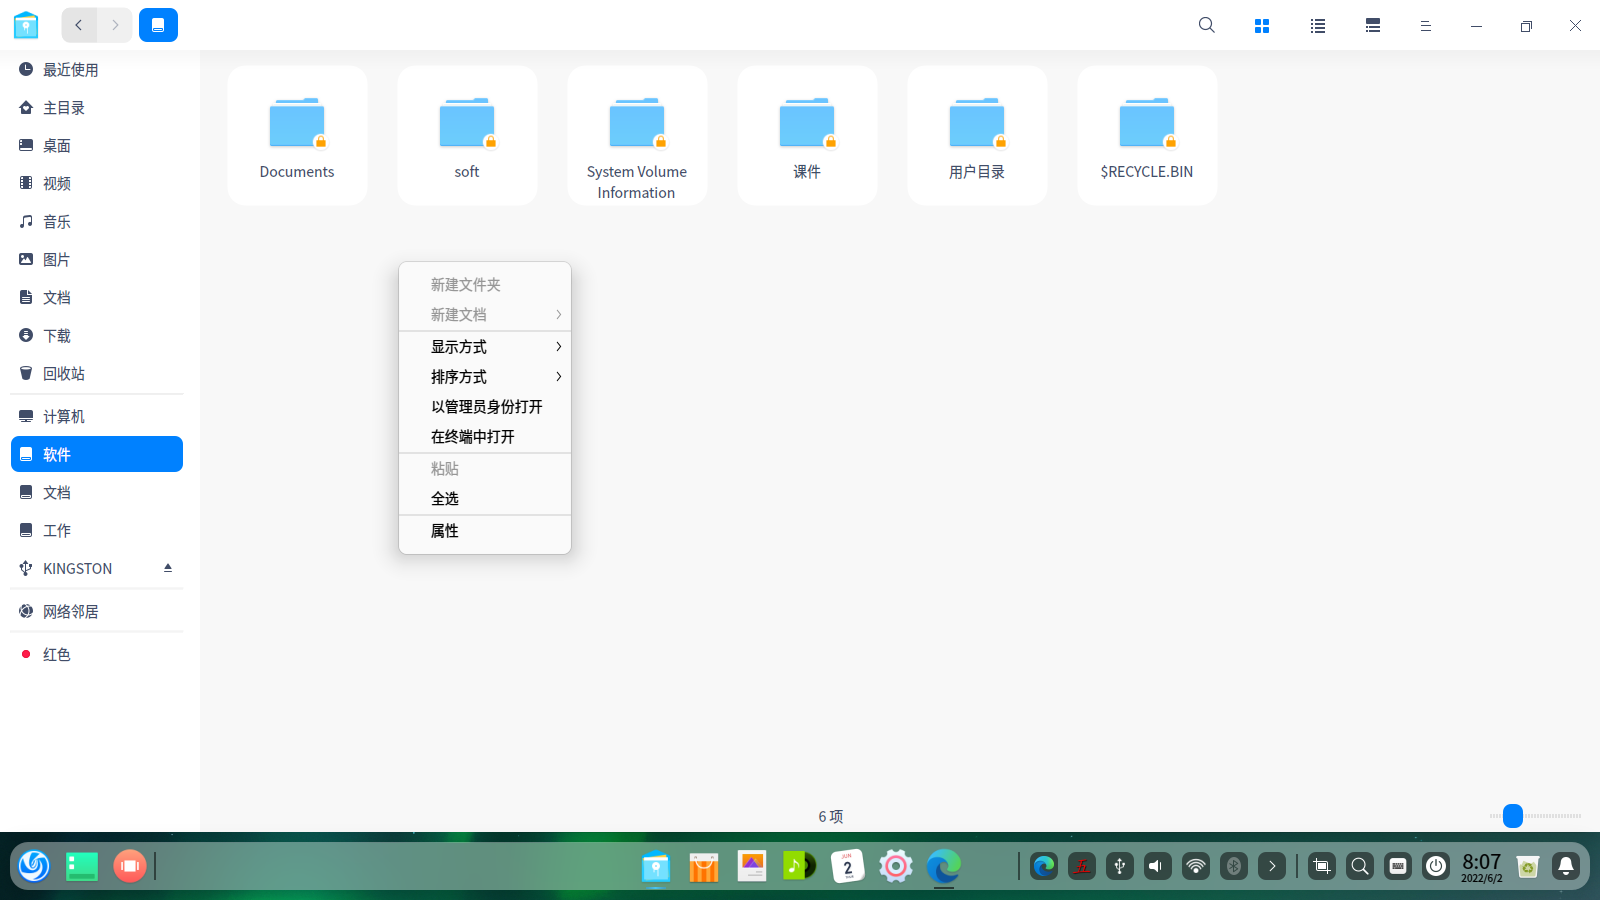Toggle Wi-Fi from the system tray
1600x900 pixels.
click(1196, 866)
